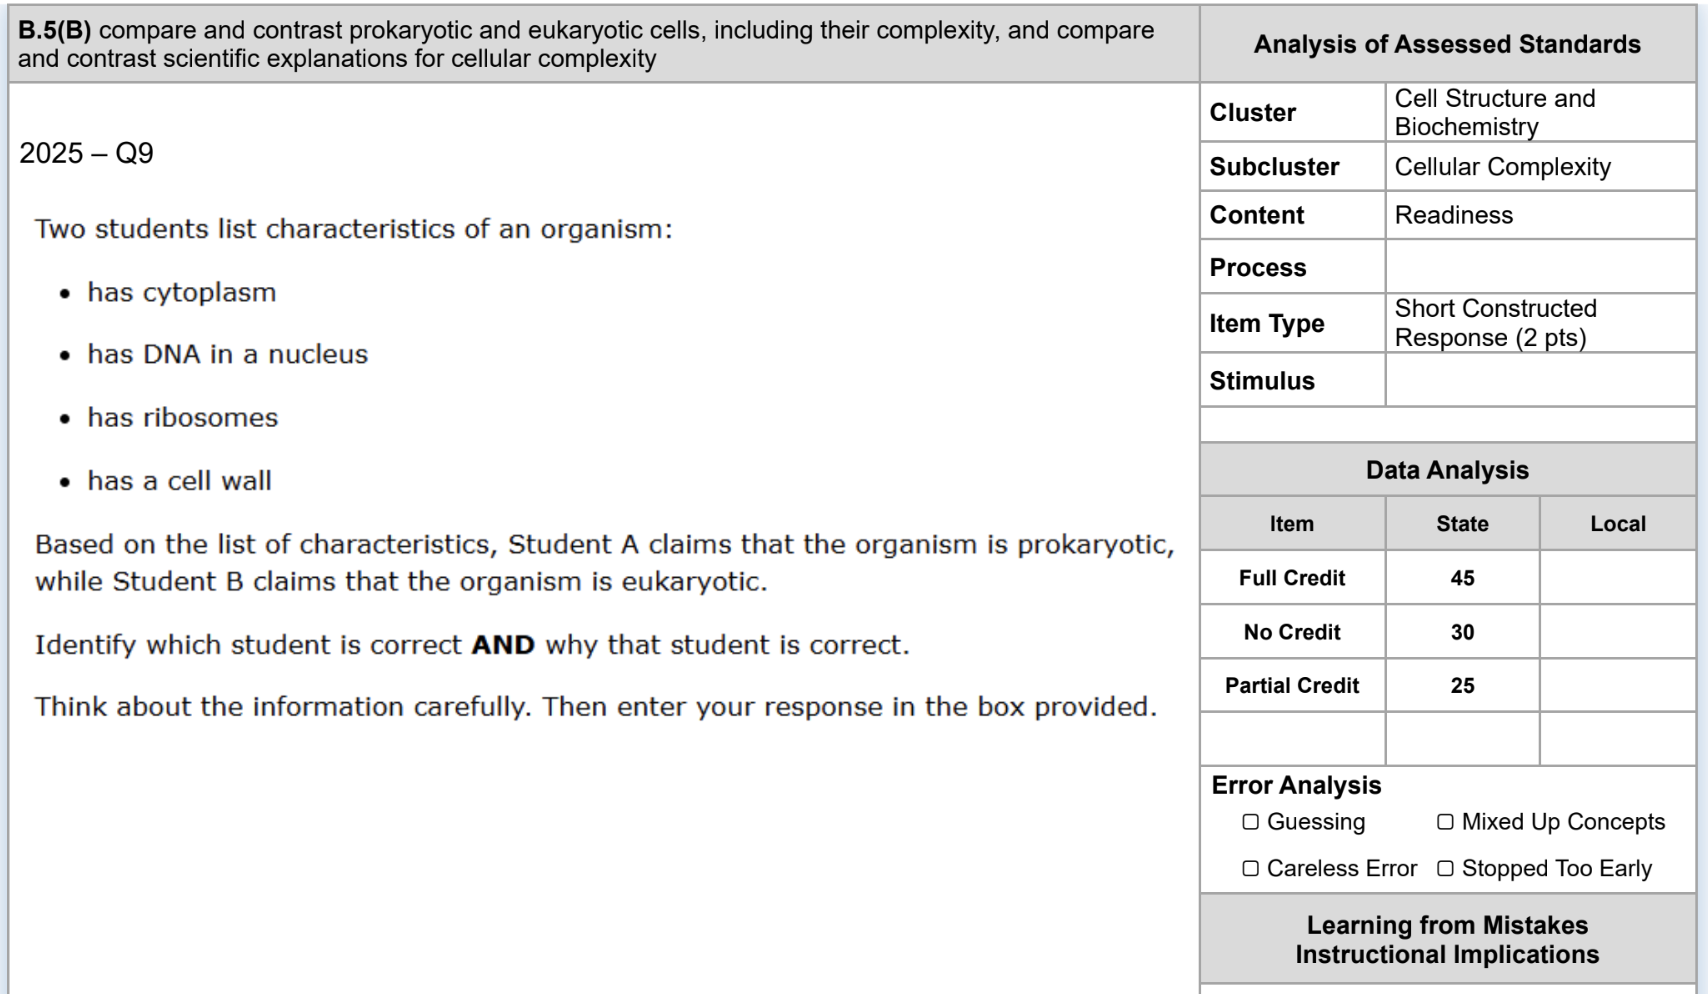Click the 'has DNA in a nucleus' bullet

coord(227,355)
